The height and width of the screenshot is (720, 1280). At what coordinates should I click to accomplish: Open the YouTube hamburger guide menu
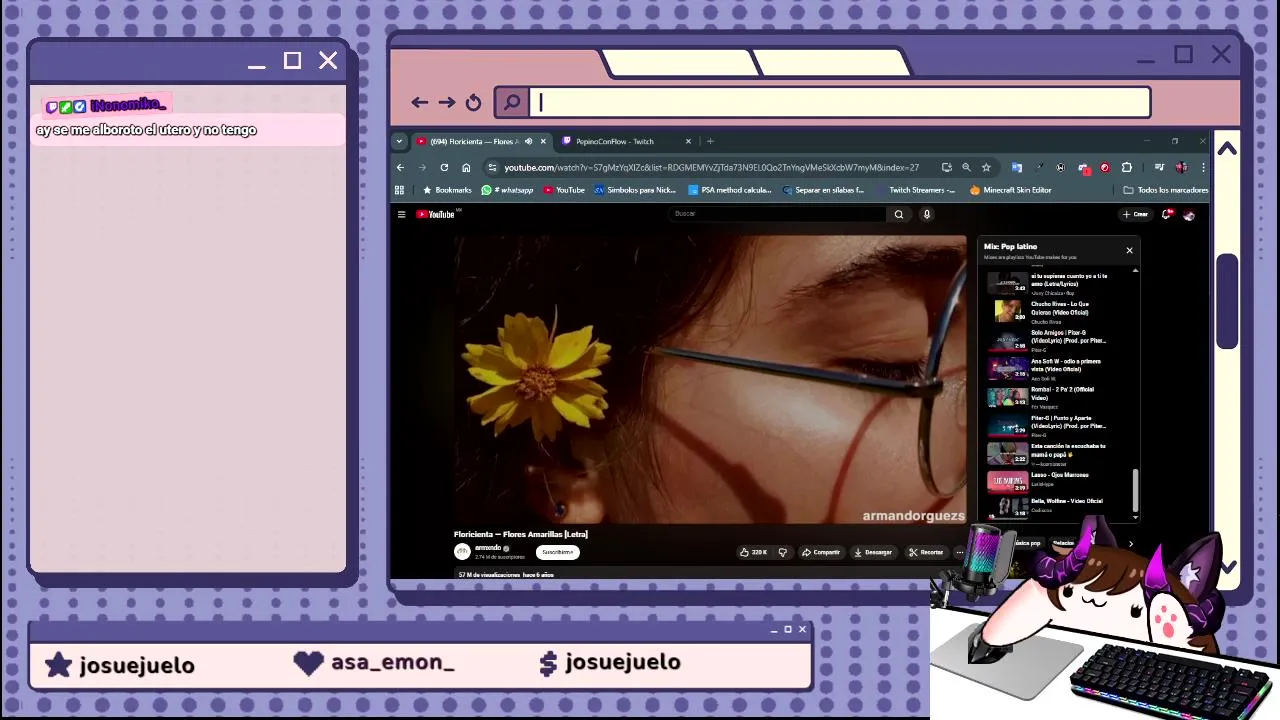pyautogui.click(x=401, y=214)
